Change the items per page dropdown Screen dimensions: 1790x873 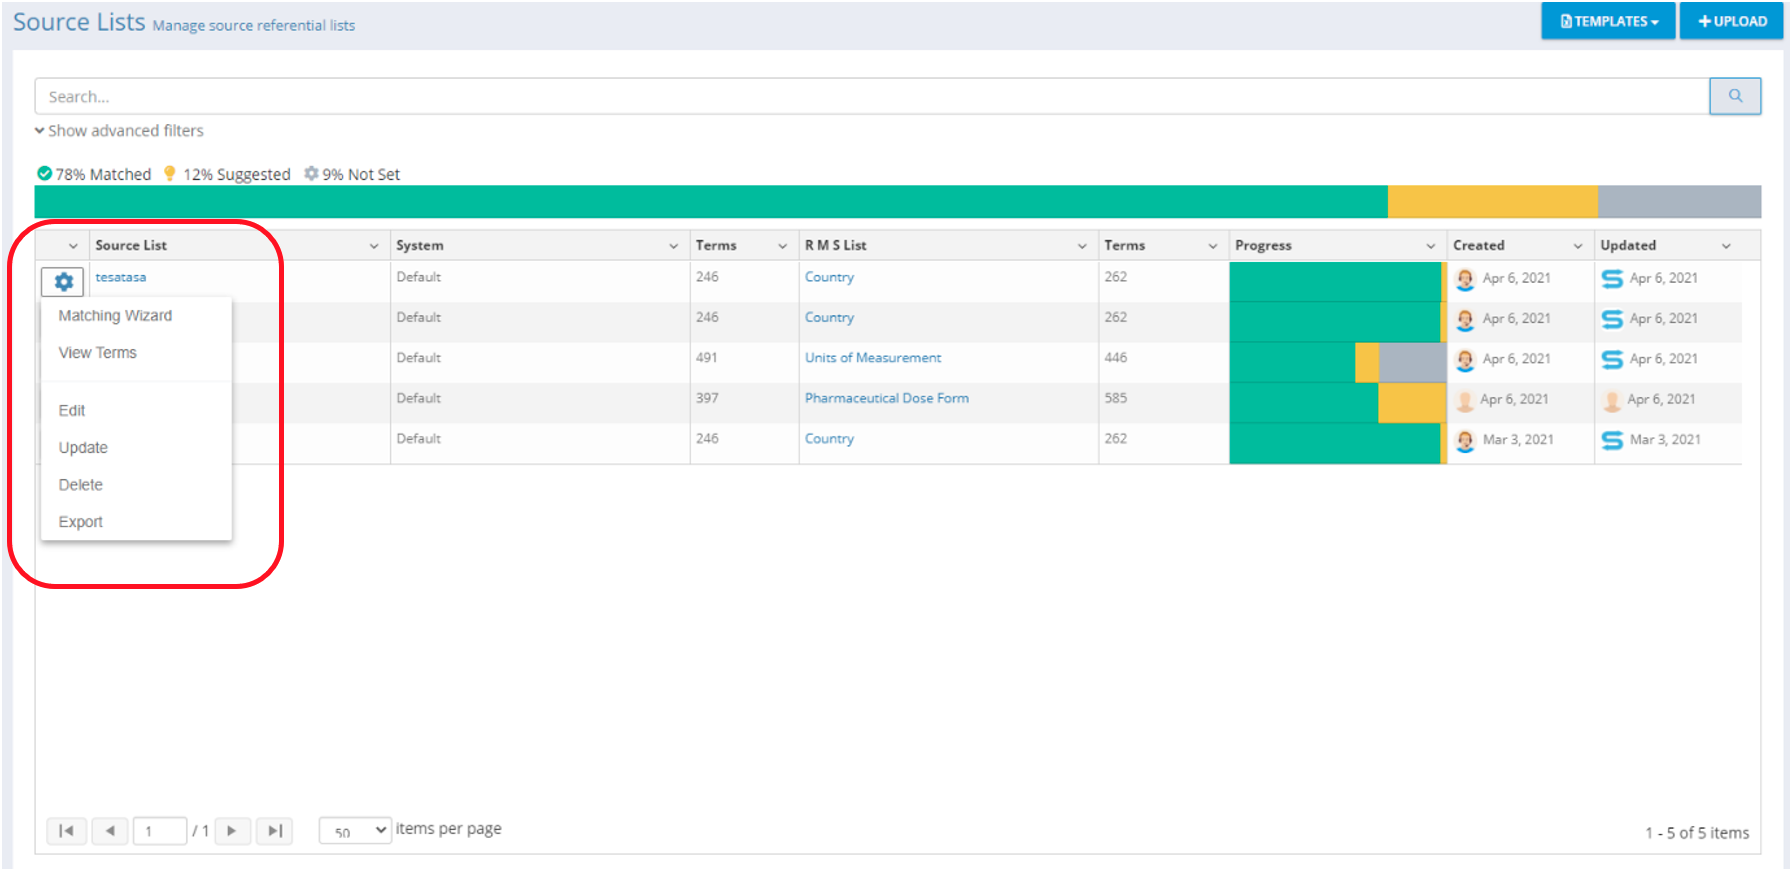[x=355, y=831]
